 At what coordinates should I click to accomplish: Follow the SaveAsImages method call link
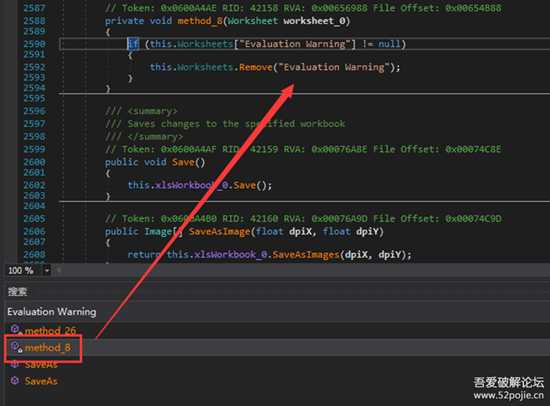306,254
